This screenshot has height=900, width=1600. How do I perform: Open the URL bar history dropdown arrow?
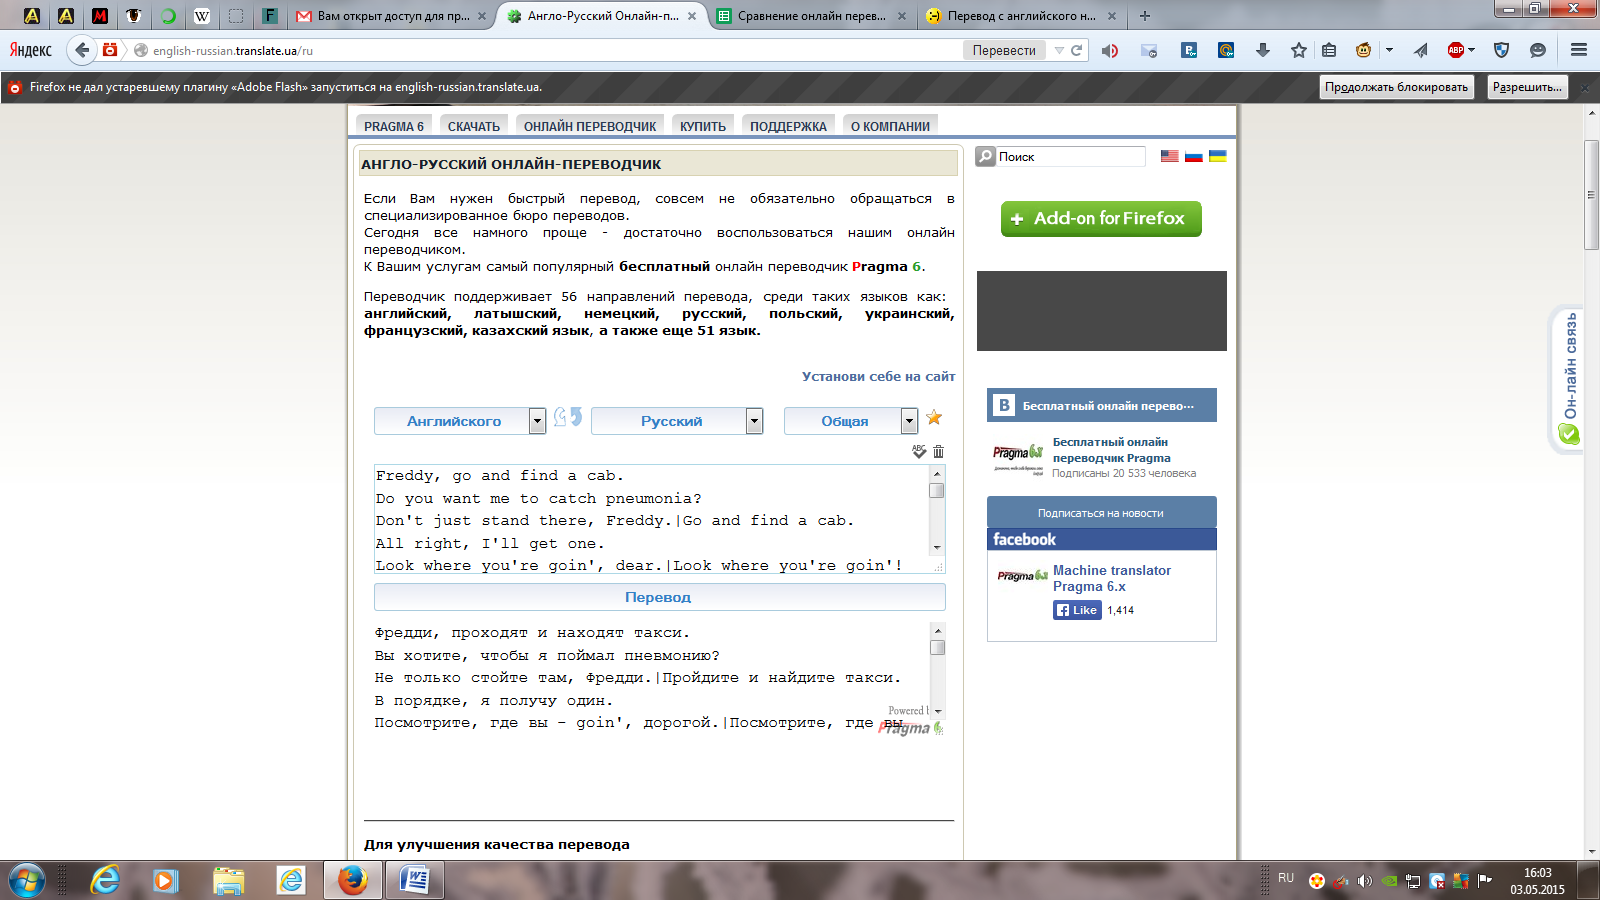(1058, 50)
